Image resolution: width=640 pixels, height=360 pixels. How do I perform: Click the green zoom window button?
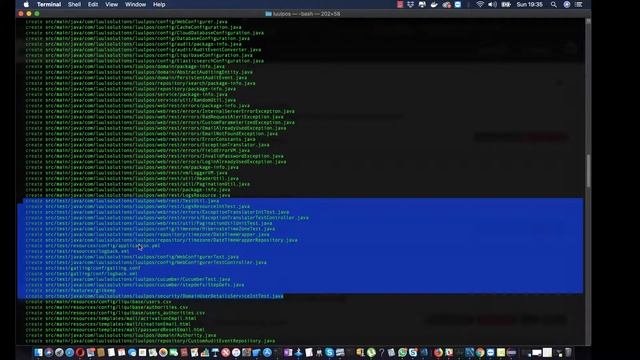(37, 14)
